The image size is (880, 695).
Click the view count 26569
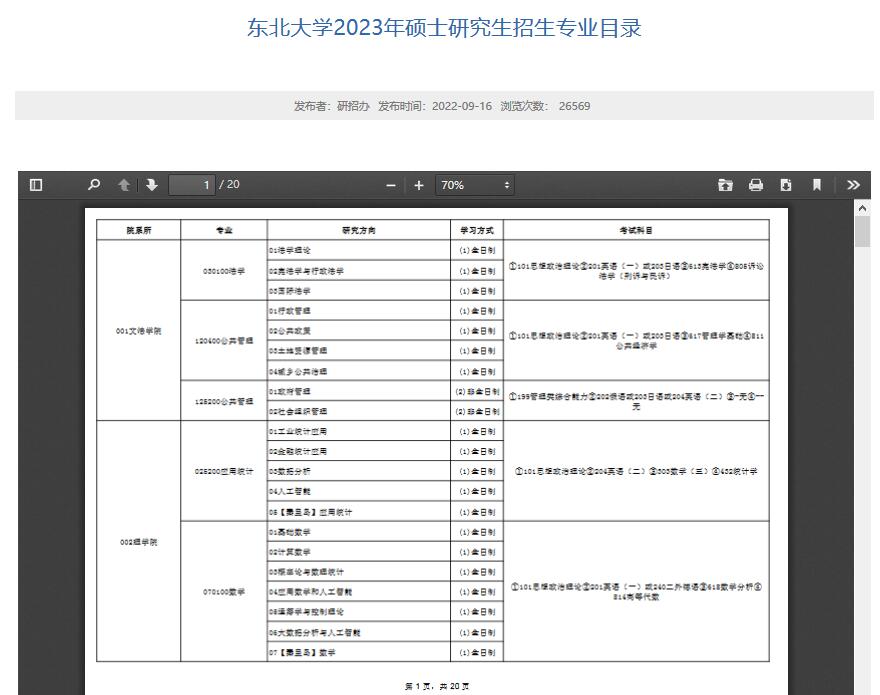tap(574, 106)
